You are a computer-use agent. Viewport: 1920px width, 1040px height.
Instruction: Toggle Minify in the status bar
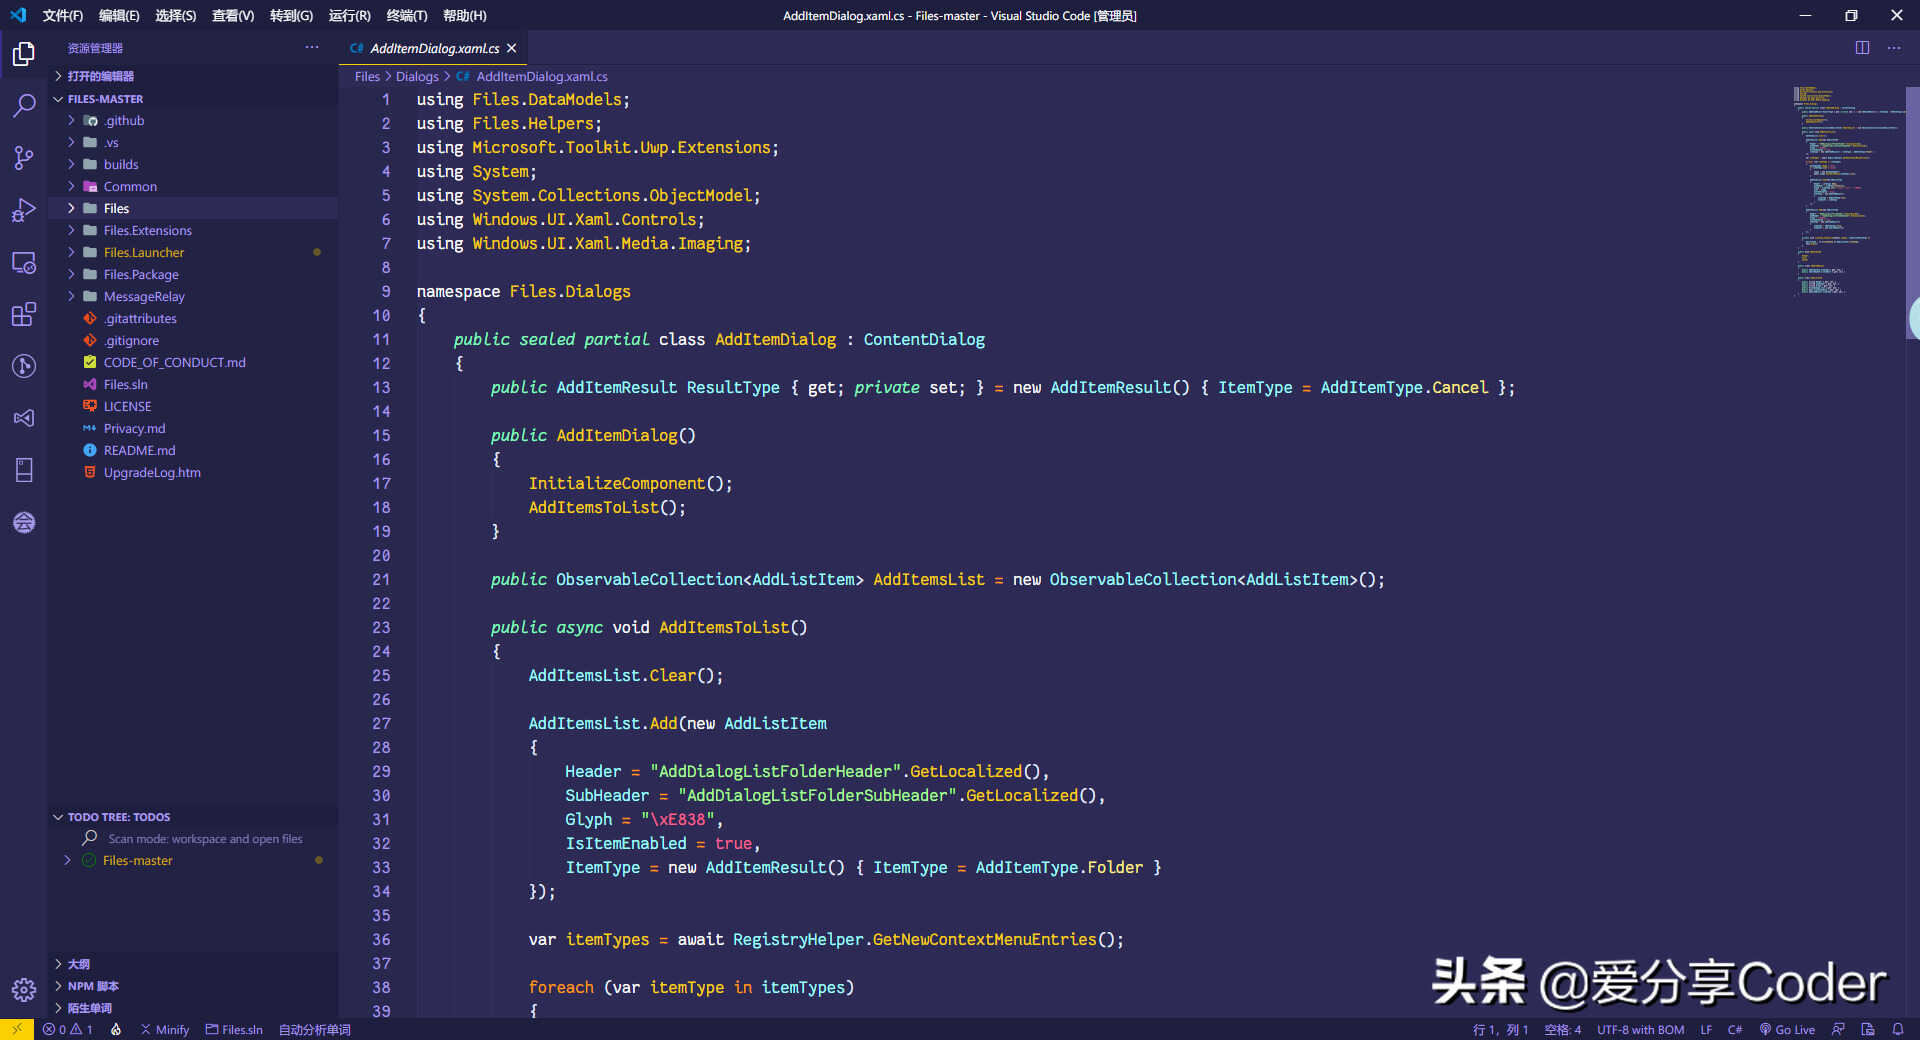[165, 1029]
